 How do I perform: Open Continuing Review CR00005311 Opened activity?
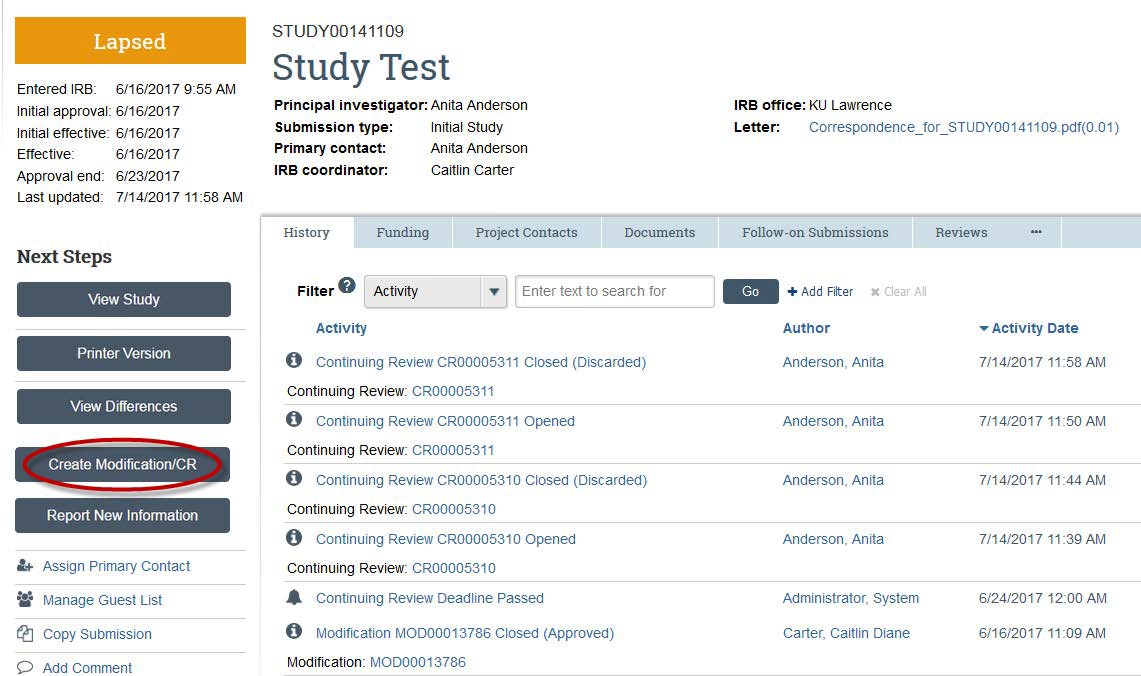coord(445,421)
